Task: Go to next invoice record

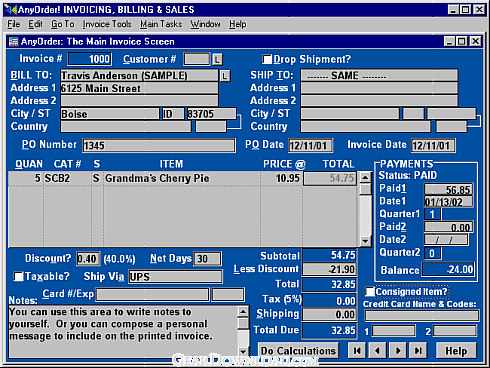Action: (x=398, y=351)
